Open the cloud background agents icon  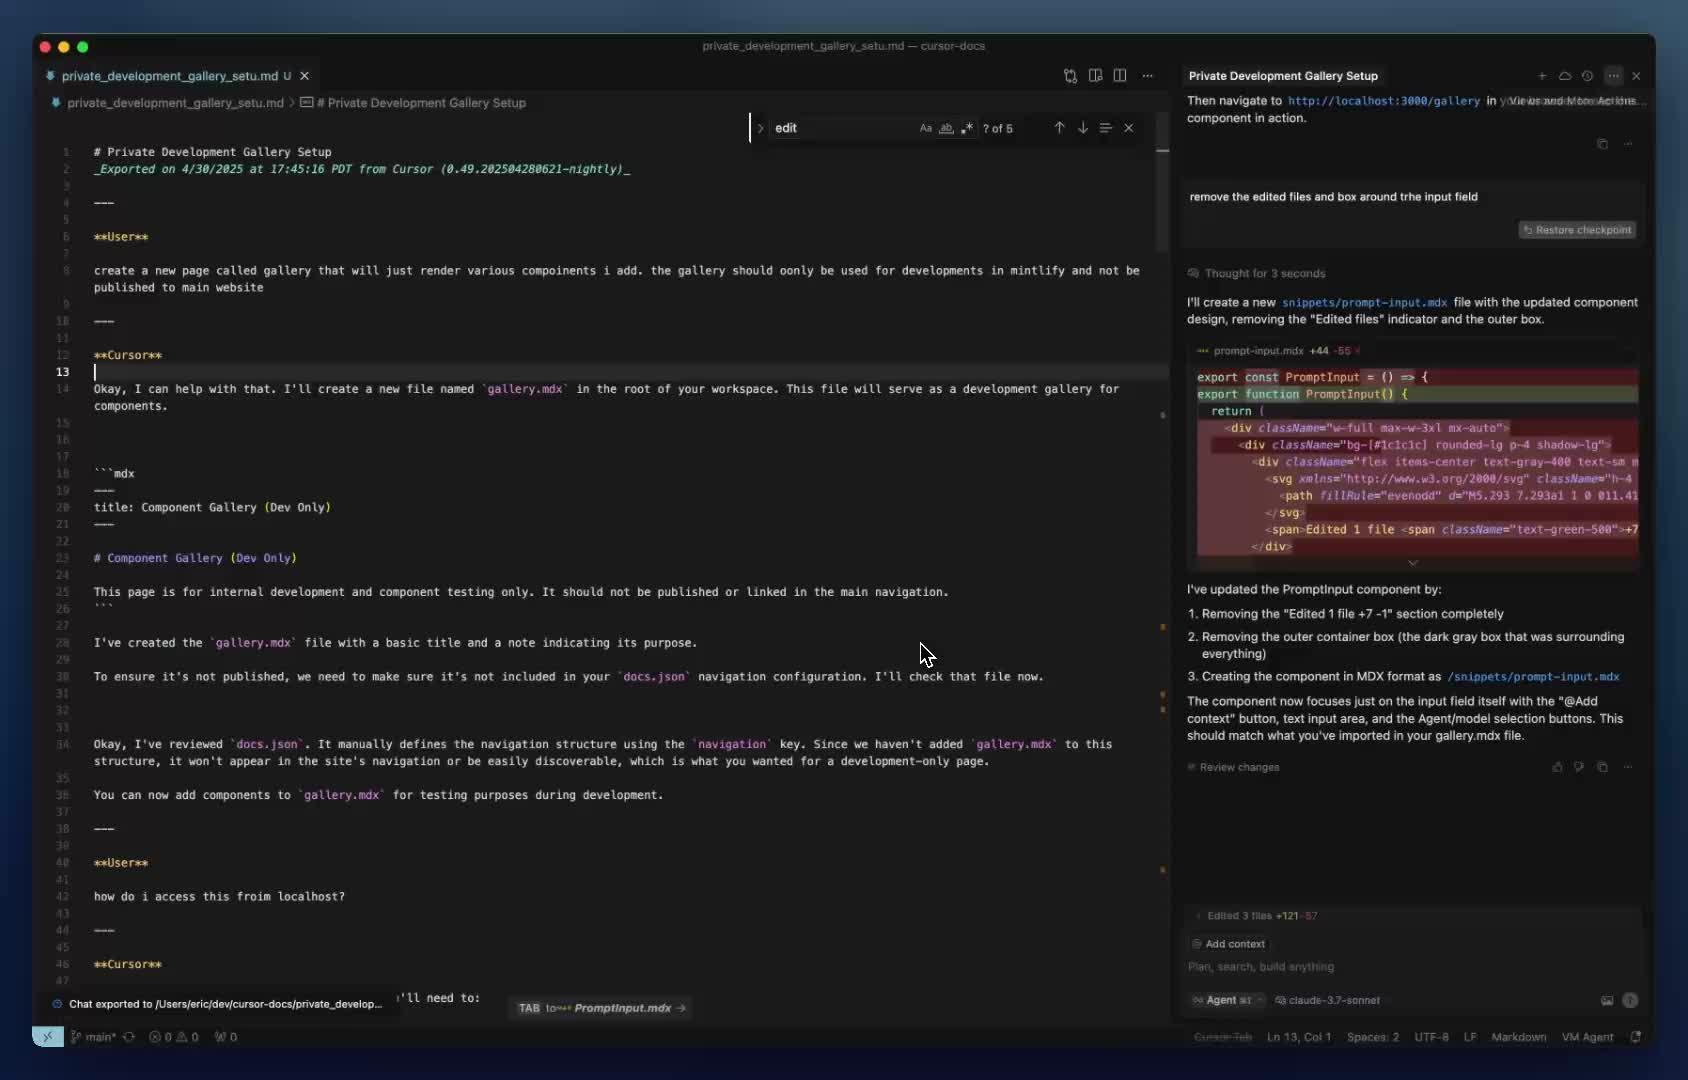tap(1565, 76)
